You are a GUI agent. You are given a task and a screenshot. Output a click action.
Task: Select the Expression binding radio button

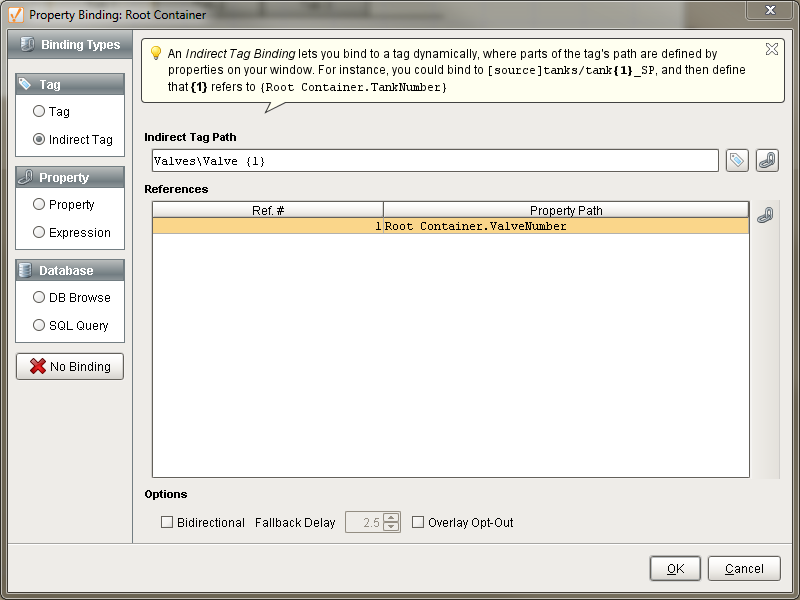point(39,232)
